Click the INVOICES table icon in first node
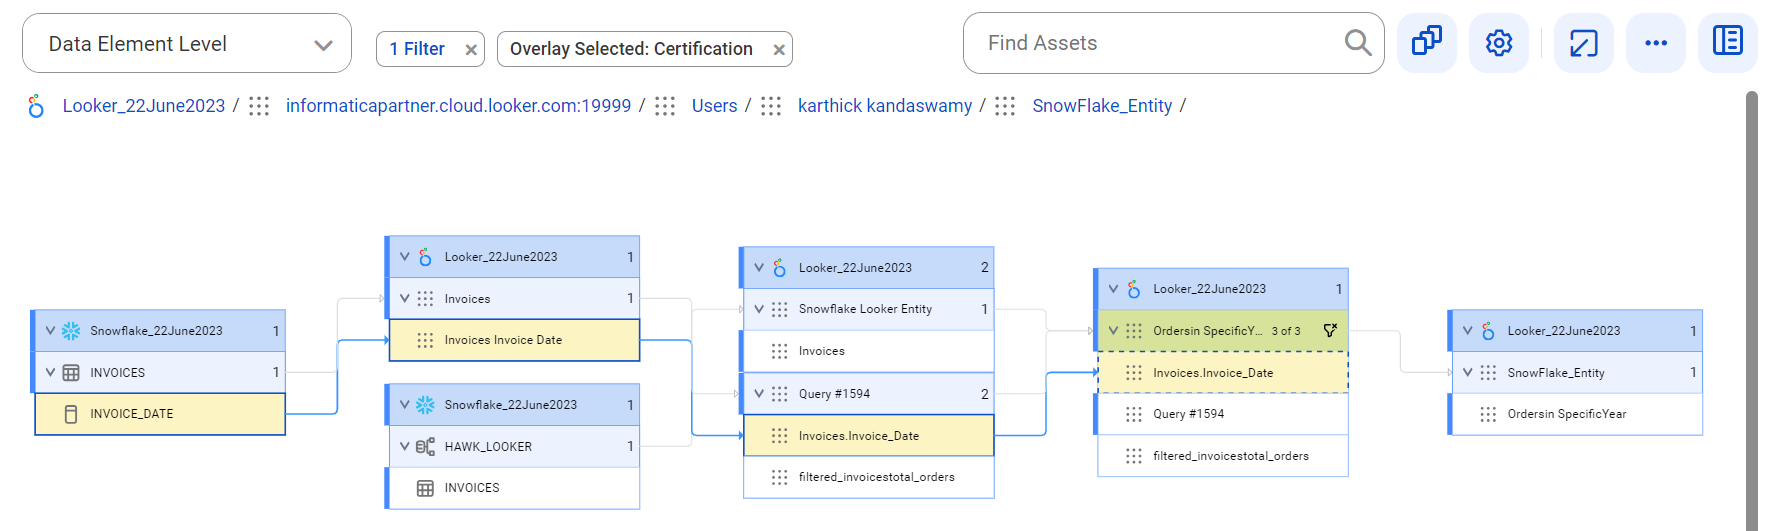Image resolution: width=1775 pixels, height=531 pixels. click(x=71, y=373)
